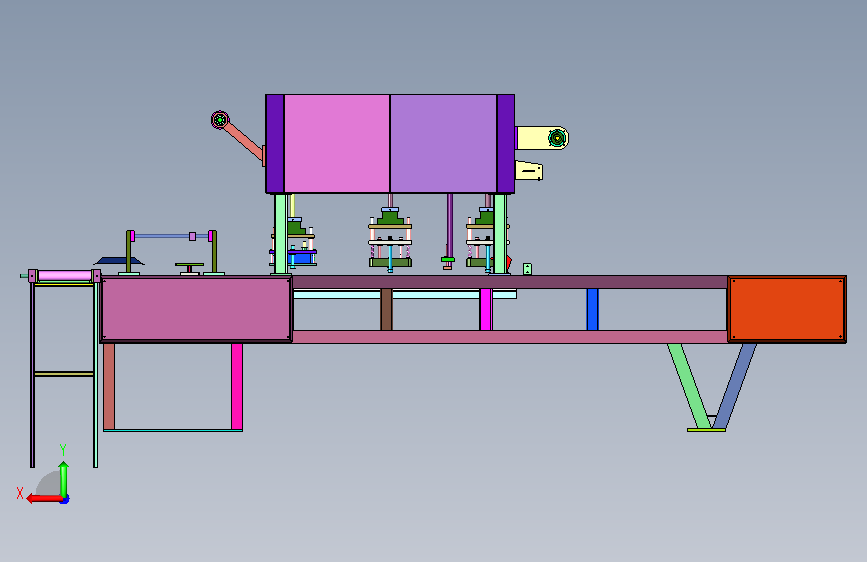Click the red piece beside the right green column

click(x=509, y=262)
